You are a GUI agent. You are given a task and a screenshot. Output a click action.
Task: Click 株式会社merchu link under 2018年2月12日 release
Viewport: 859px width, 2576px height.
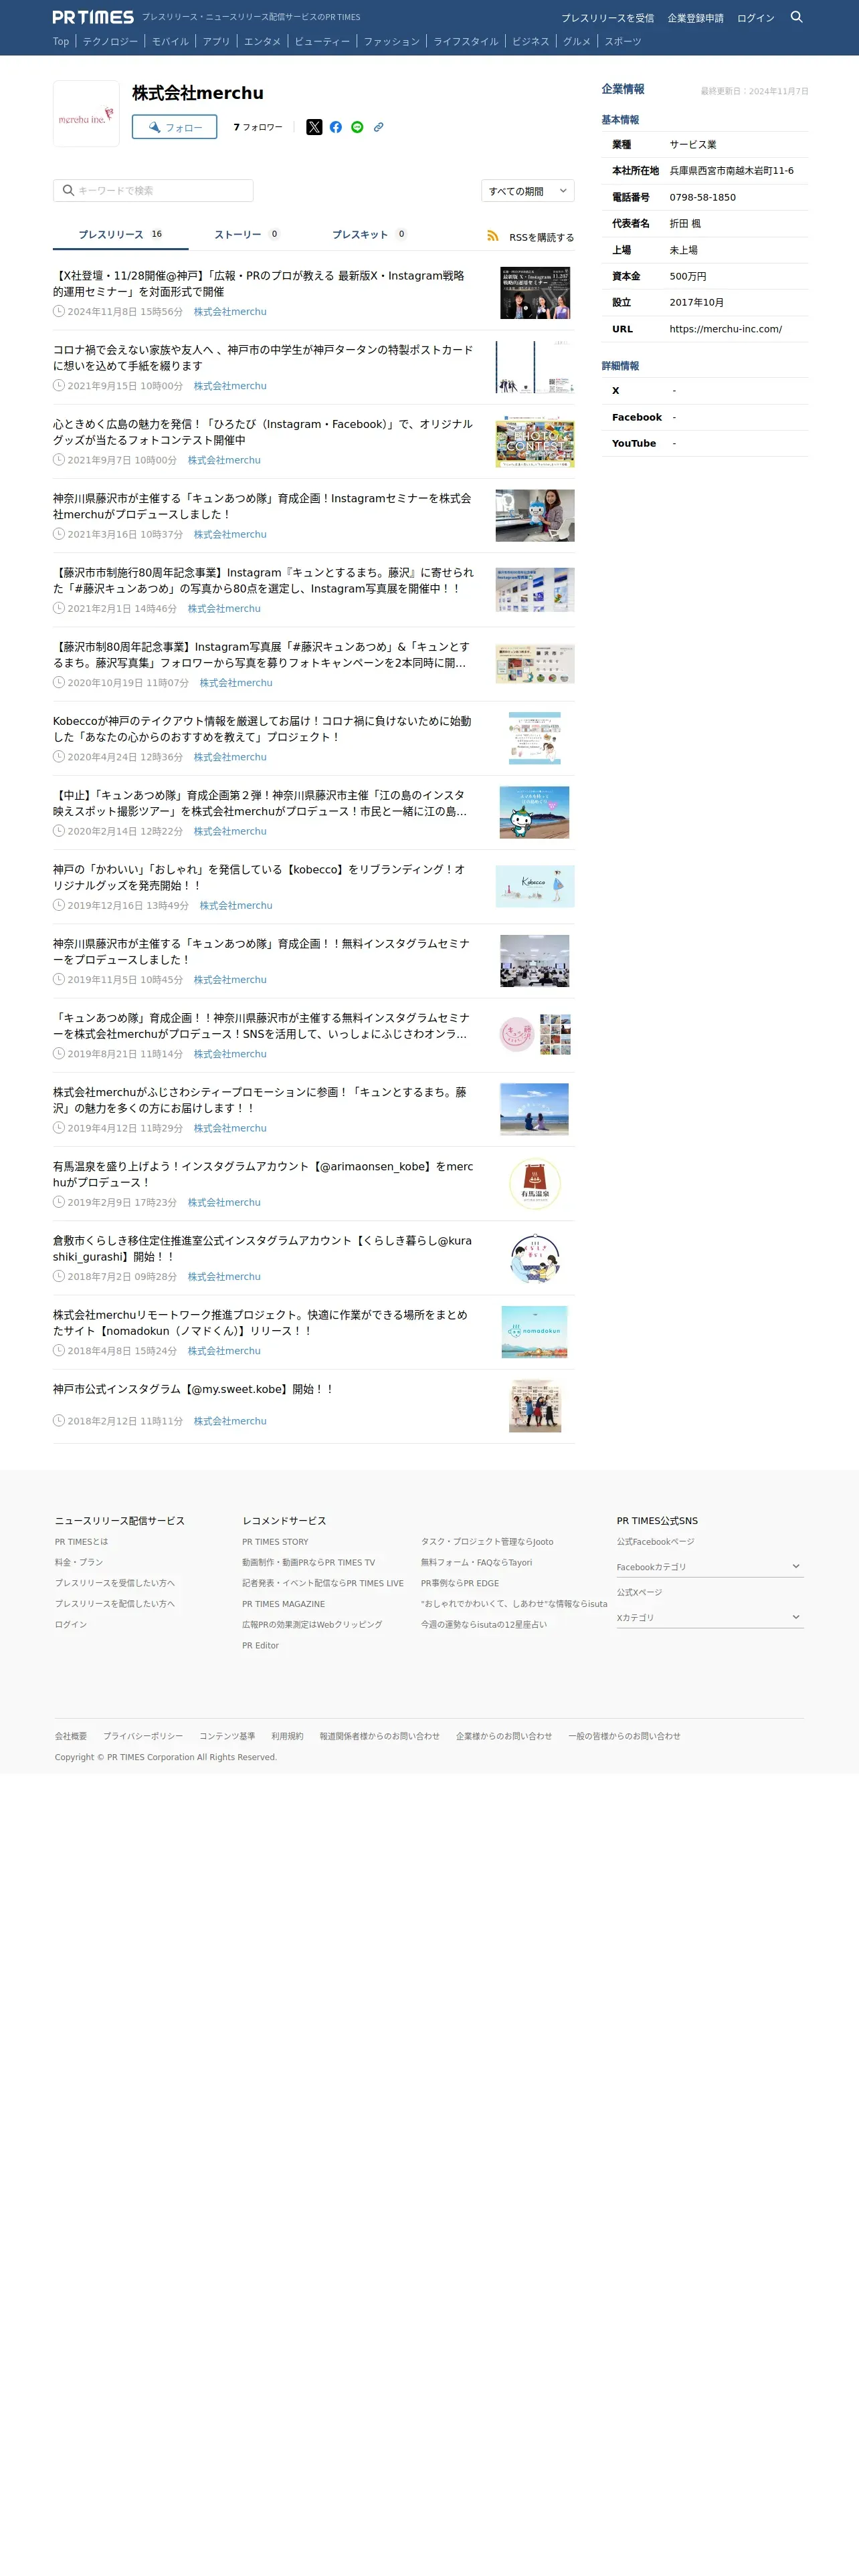[x=230, y=1421]
